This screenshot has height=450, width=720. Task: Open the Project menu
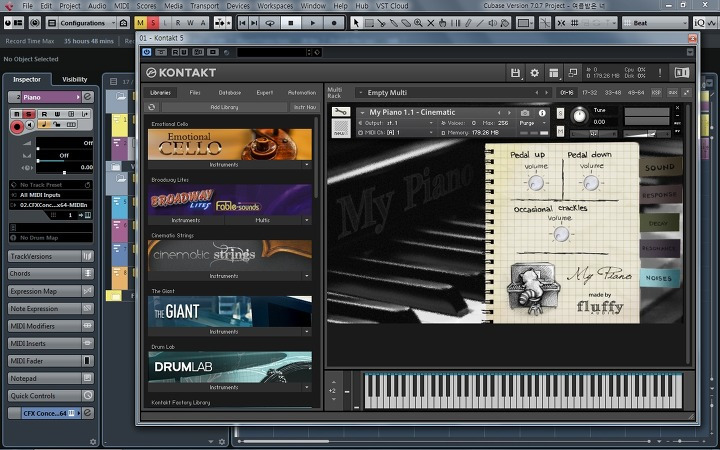point(70,6)
